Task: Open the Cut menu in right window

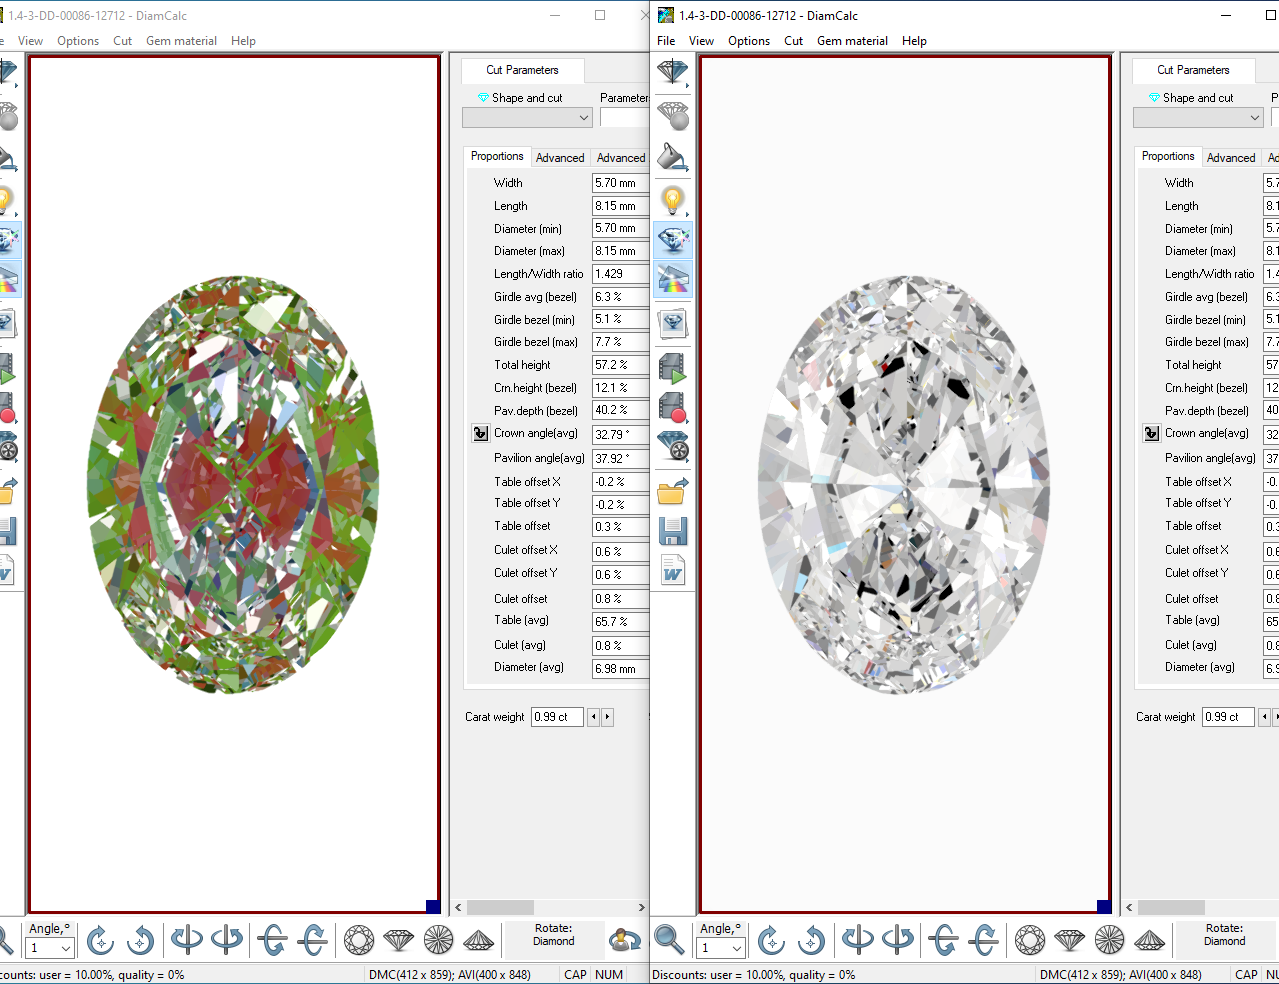Action: tap(793, 41)
